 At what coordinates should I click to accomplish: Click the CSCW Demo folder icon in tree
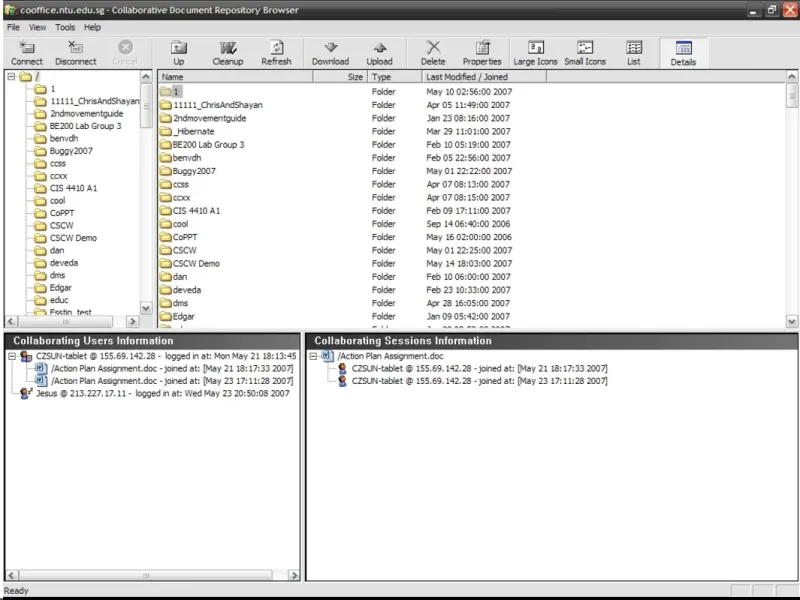pos(40,238)
